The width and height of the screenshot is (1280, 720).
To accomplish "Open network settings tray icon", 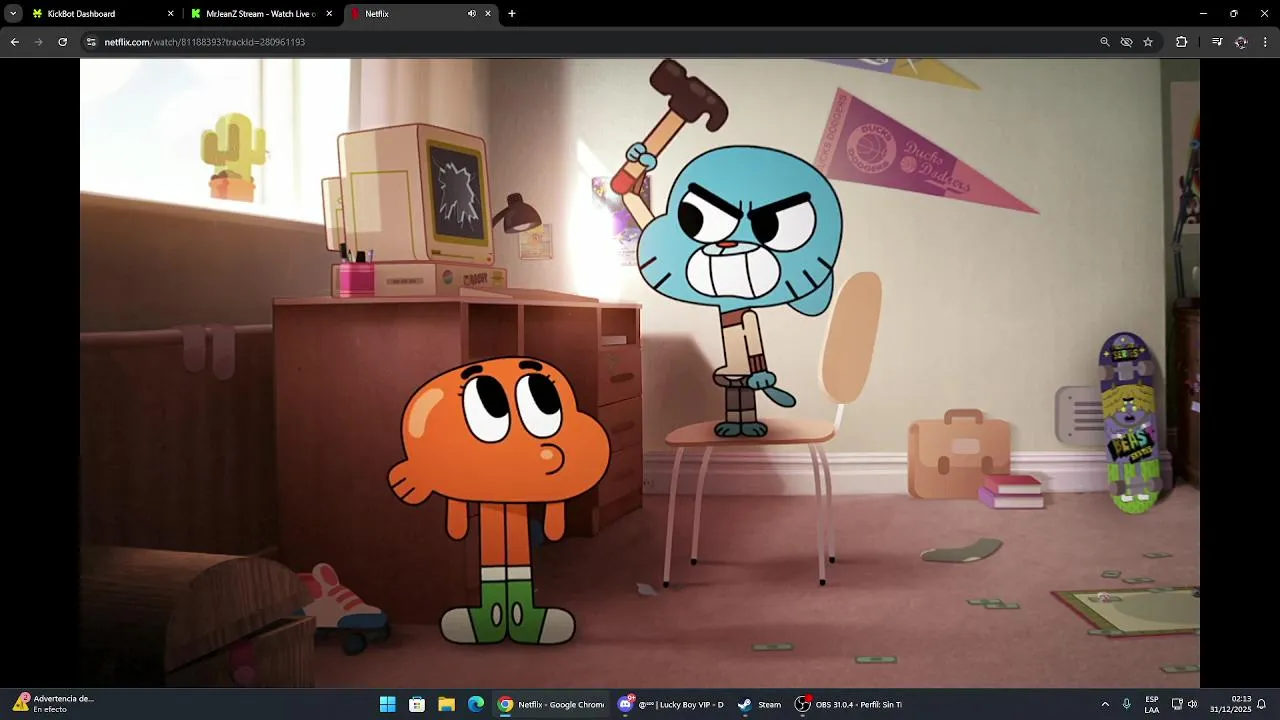I will click(1177, 704).
